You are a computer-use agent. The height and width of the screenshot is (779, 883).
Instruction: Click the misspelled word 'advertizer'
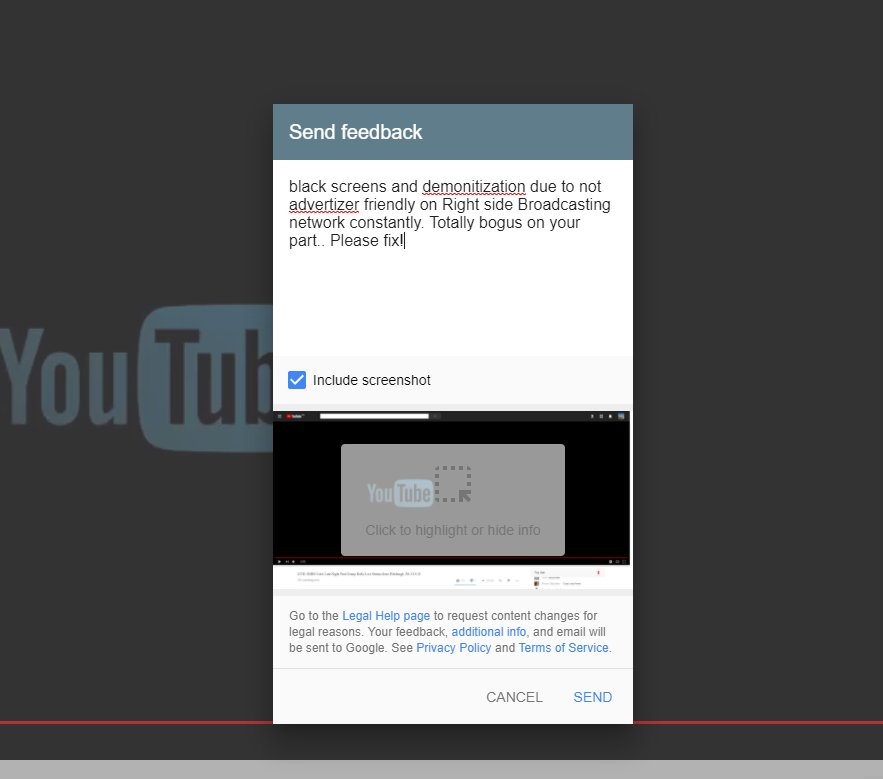(x=324, y=204)
